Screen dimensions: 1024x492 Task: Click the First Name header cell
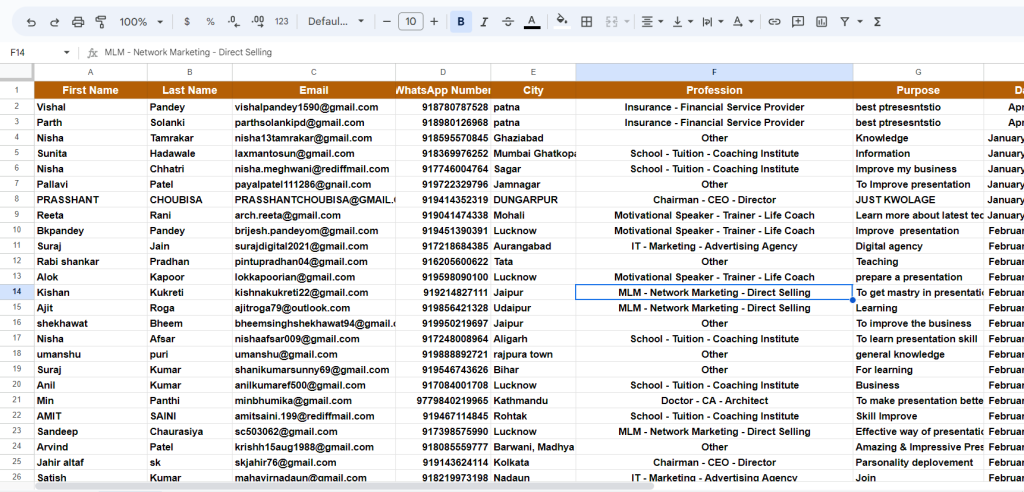pos(91,90)
